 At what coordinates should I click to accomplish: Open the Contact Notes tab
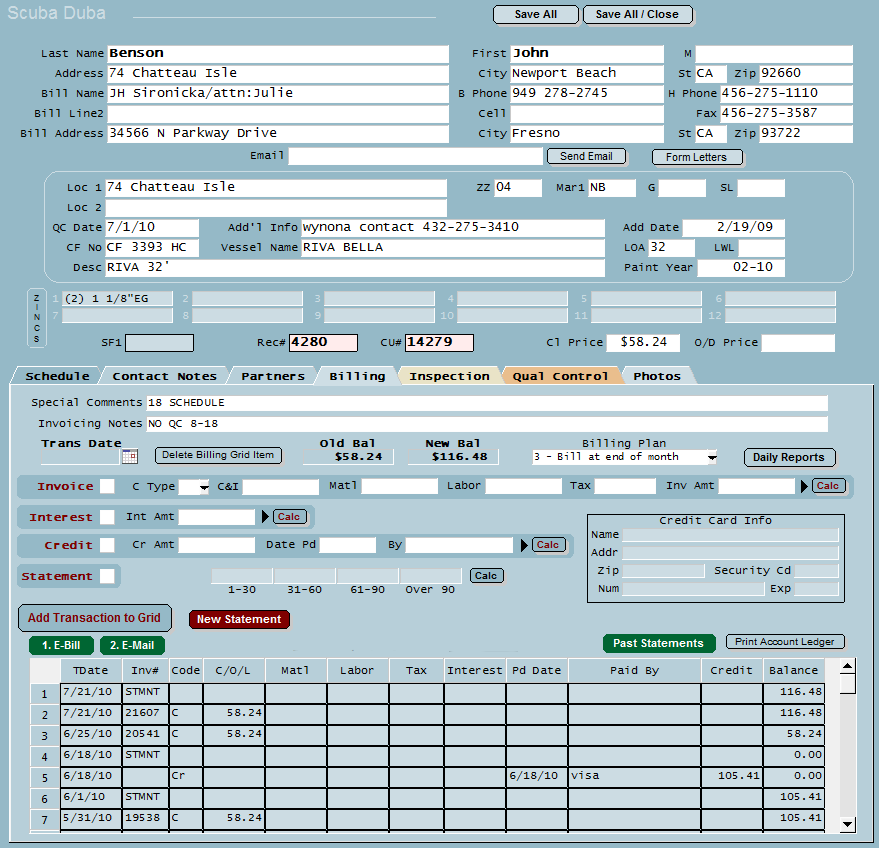tap(164, 376)
